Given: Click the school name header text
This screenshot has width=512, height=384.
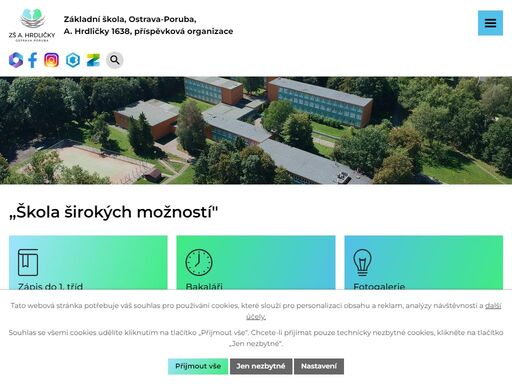Looking at the screenshot, I should click(148, 25).
